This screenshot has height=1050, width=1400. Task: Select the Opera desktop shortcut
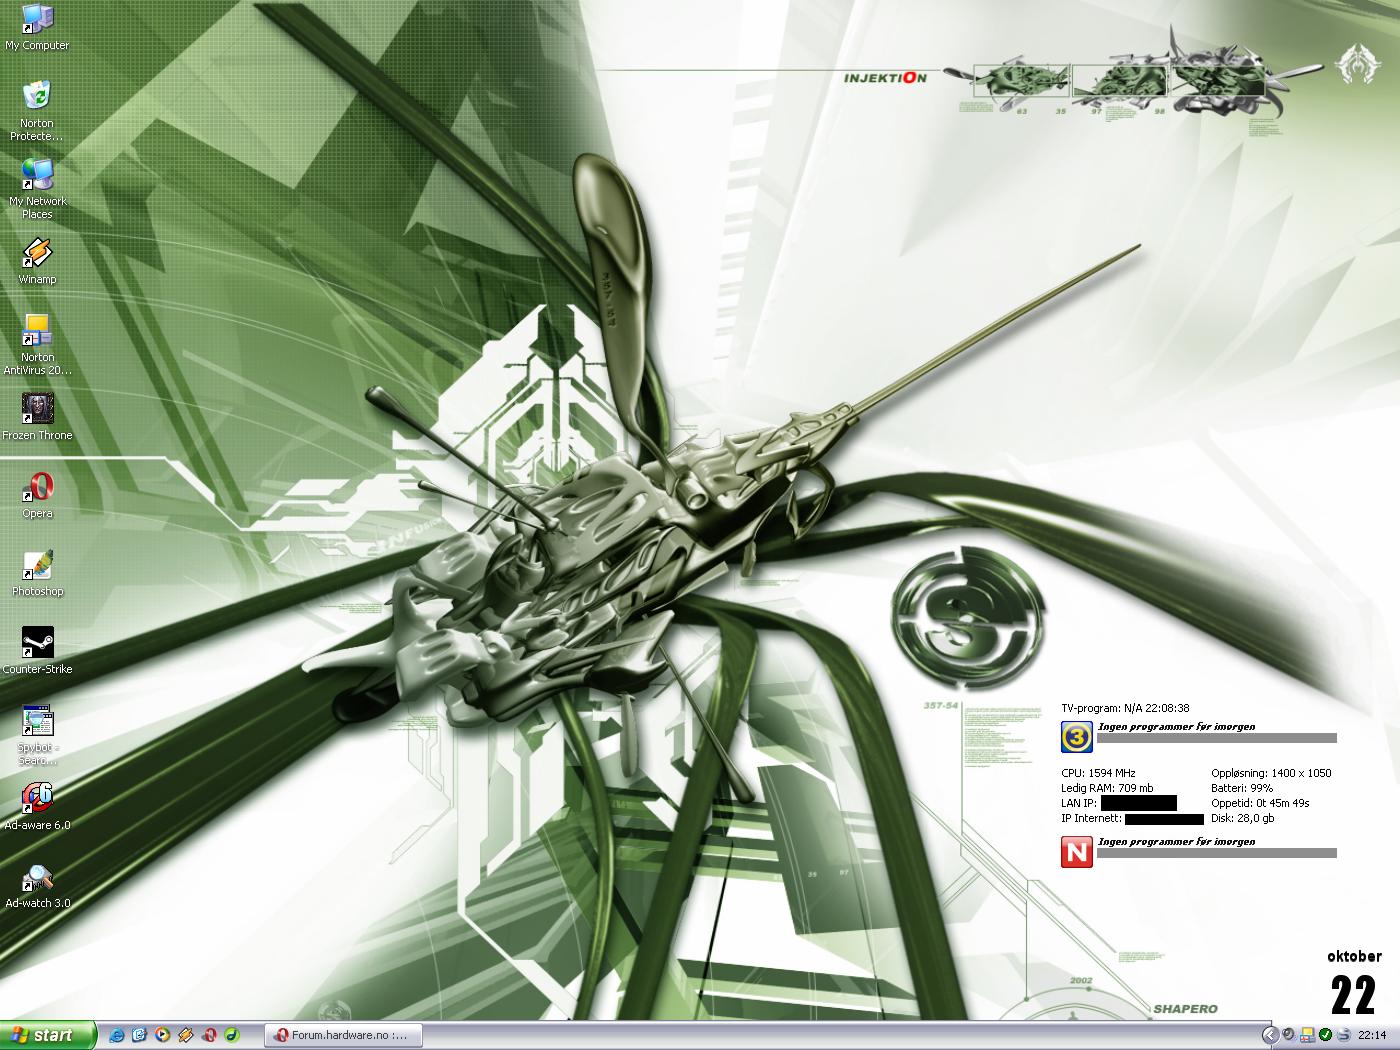(x=37, y=494)
